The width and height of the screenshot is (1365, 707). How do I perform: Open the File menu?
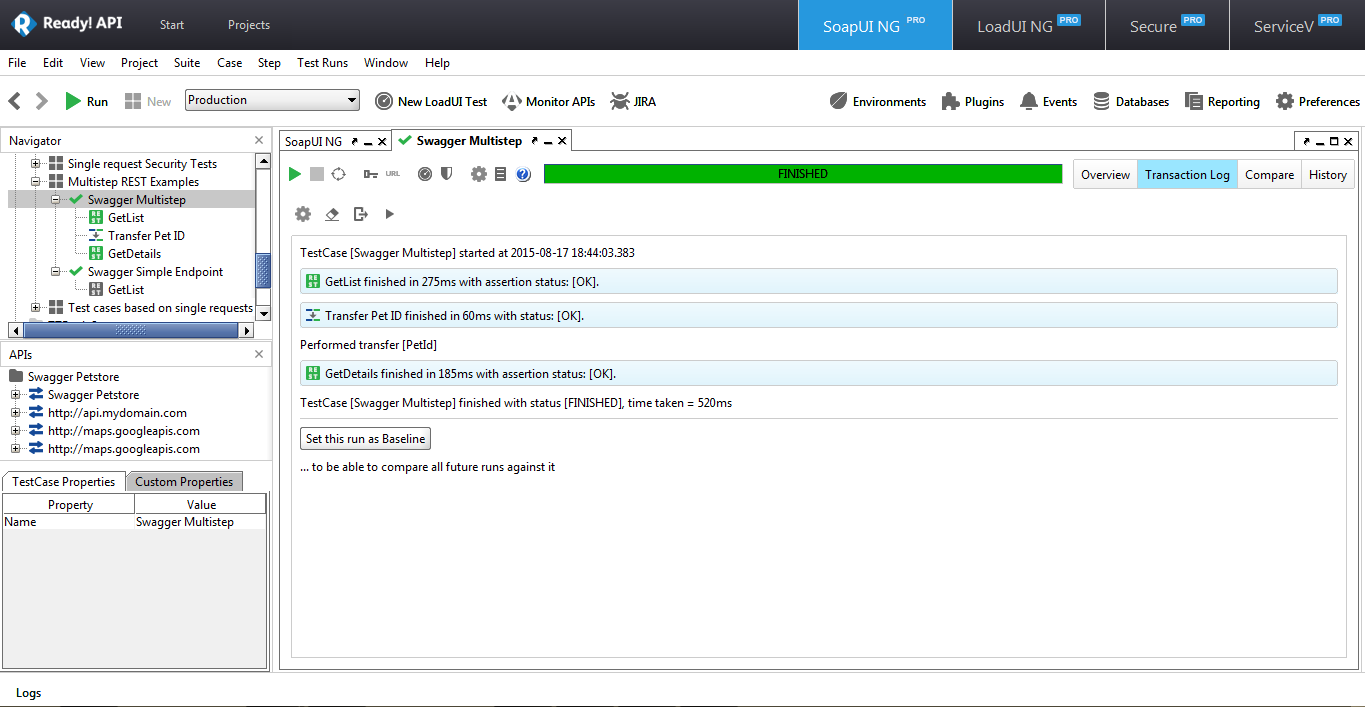pos(17,63)
